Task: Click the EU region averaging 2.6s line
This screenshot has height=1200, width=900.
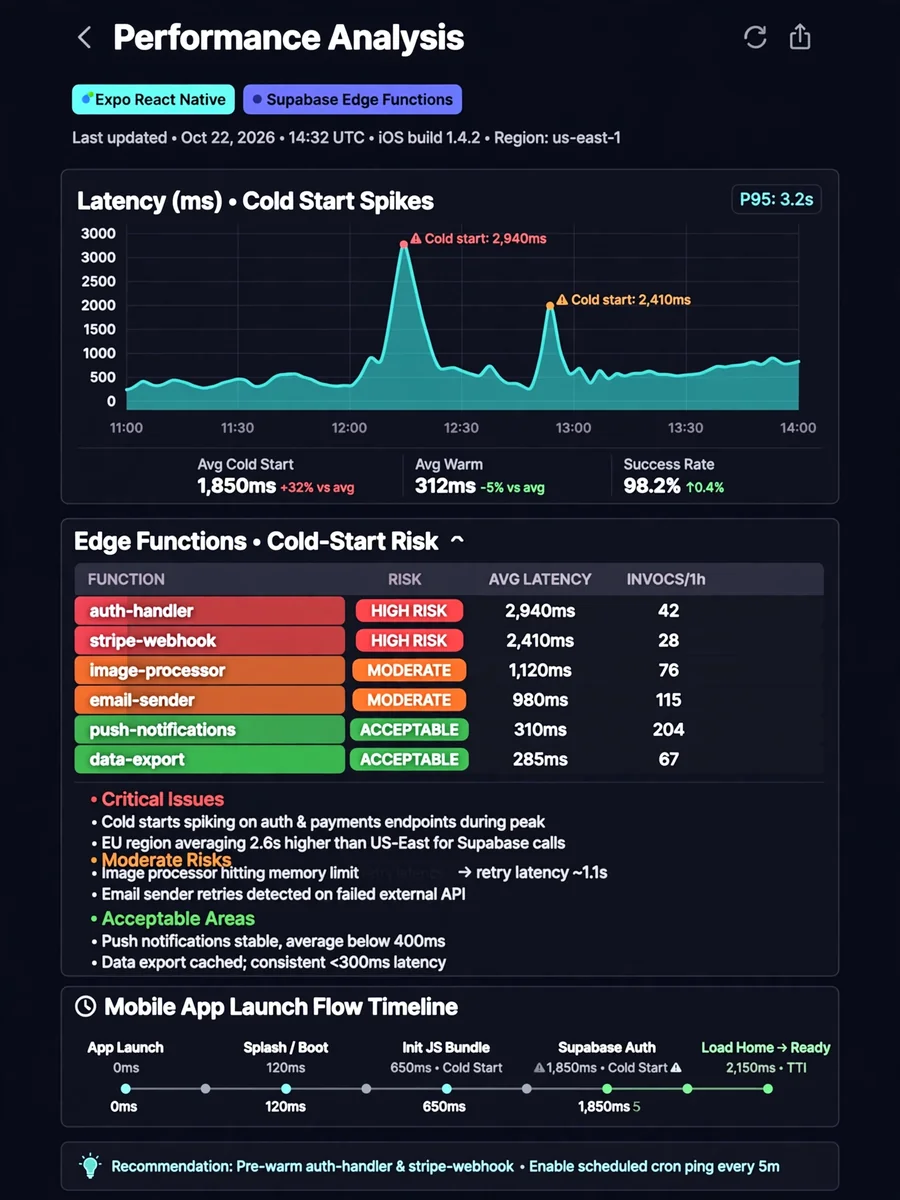Action: coord(333,843)
